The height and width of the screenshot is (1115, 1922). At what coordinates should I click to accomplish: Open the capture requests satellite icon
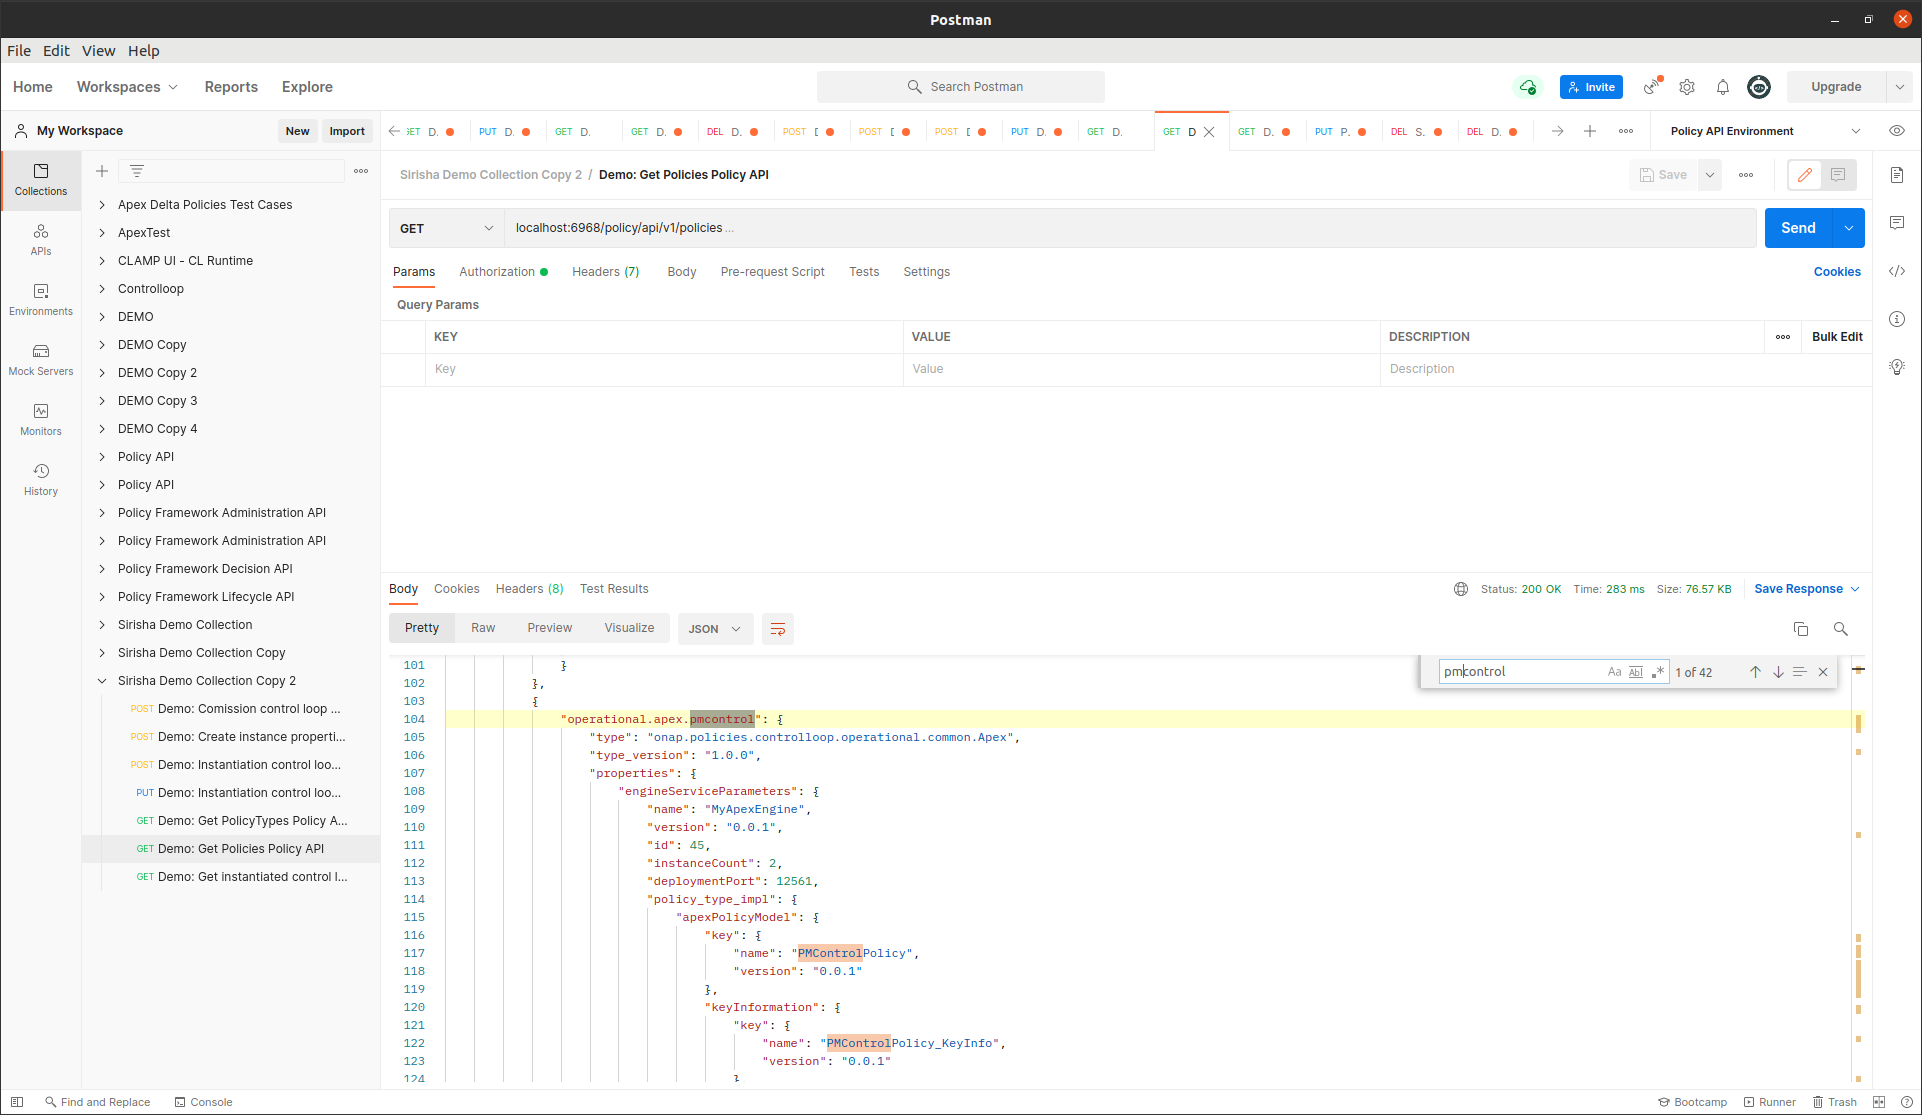(x=1652, y=87)
